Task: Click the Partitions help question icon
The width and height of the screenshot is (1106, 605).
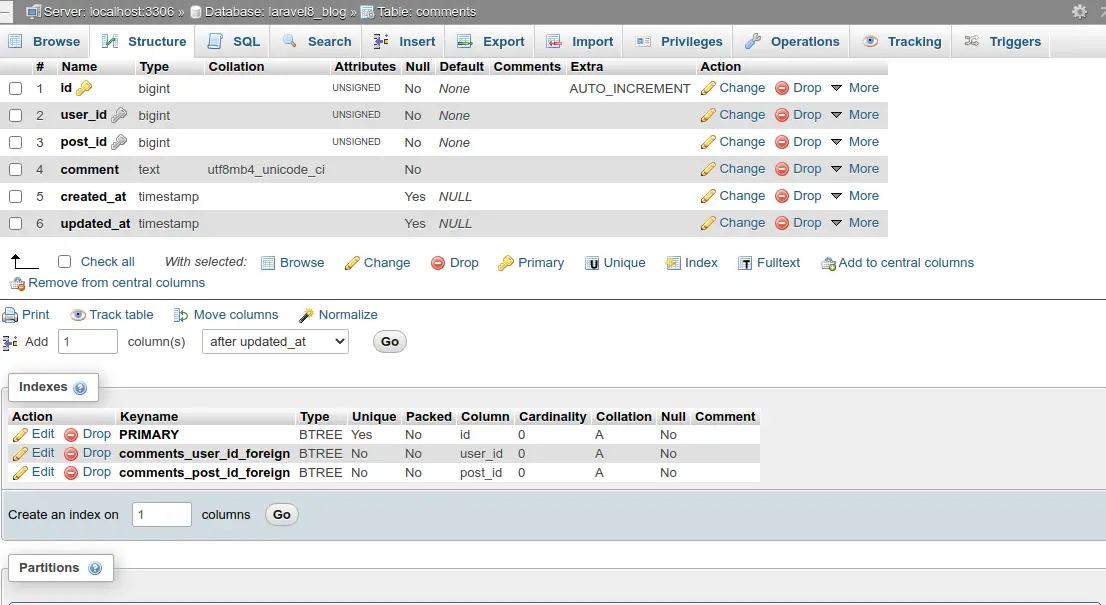Action: click(95, 568)
